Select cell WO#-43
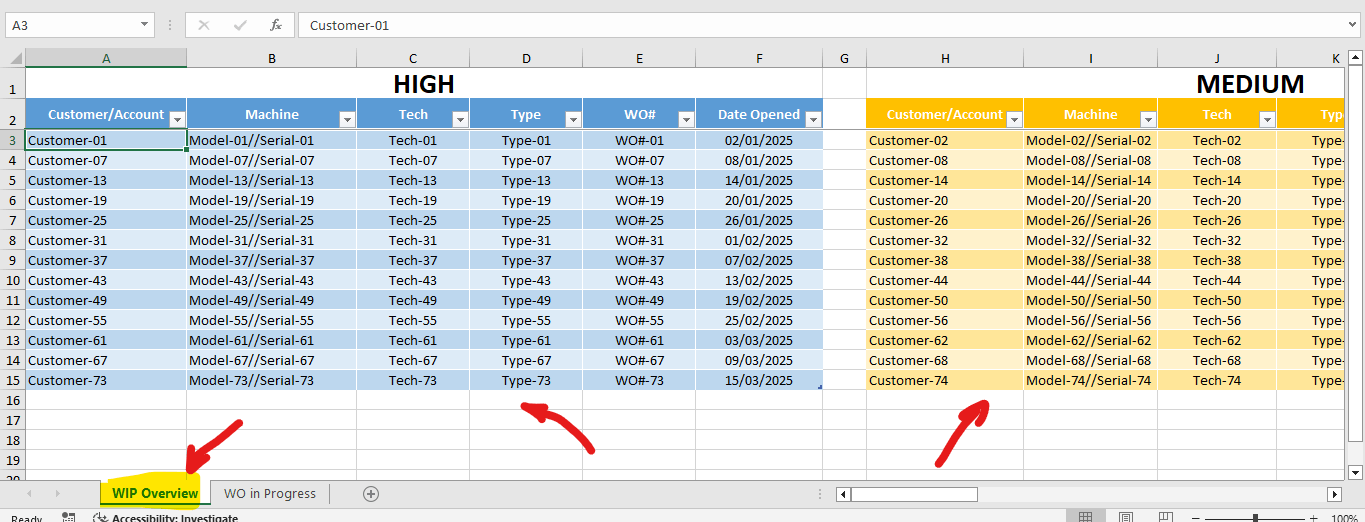 (x=639, y=280)
